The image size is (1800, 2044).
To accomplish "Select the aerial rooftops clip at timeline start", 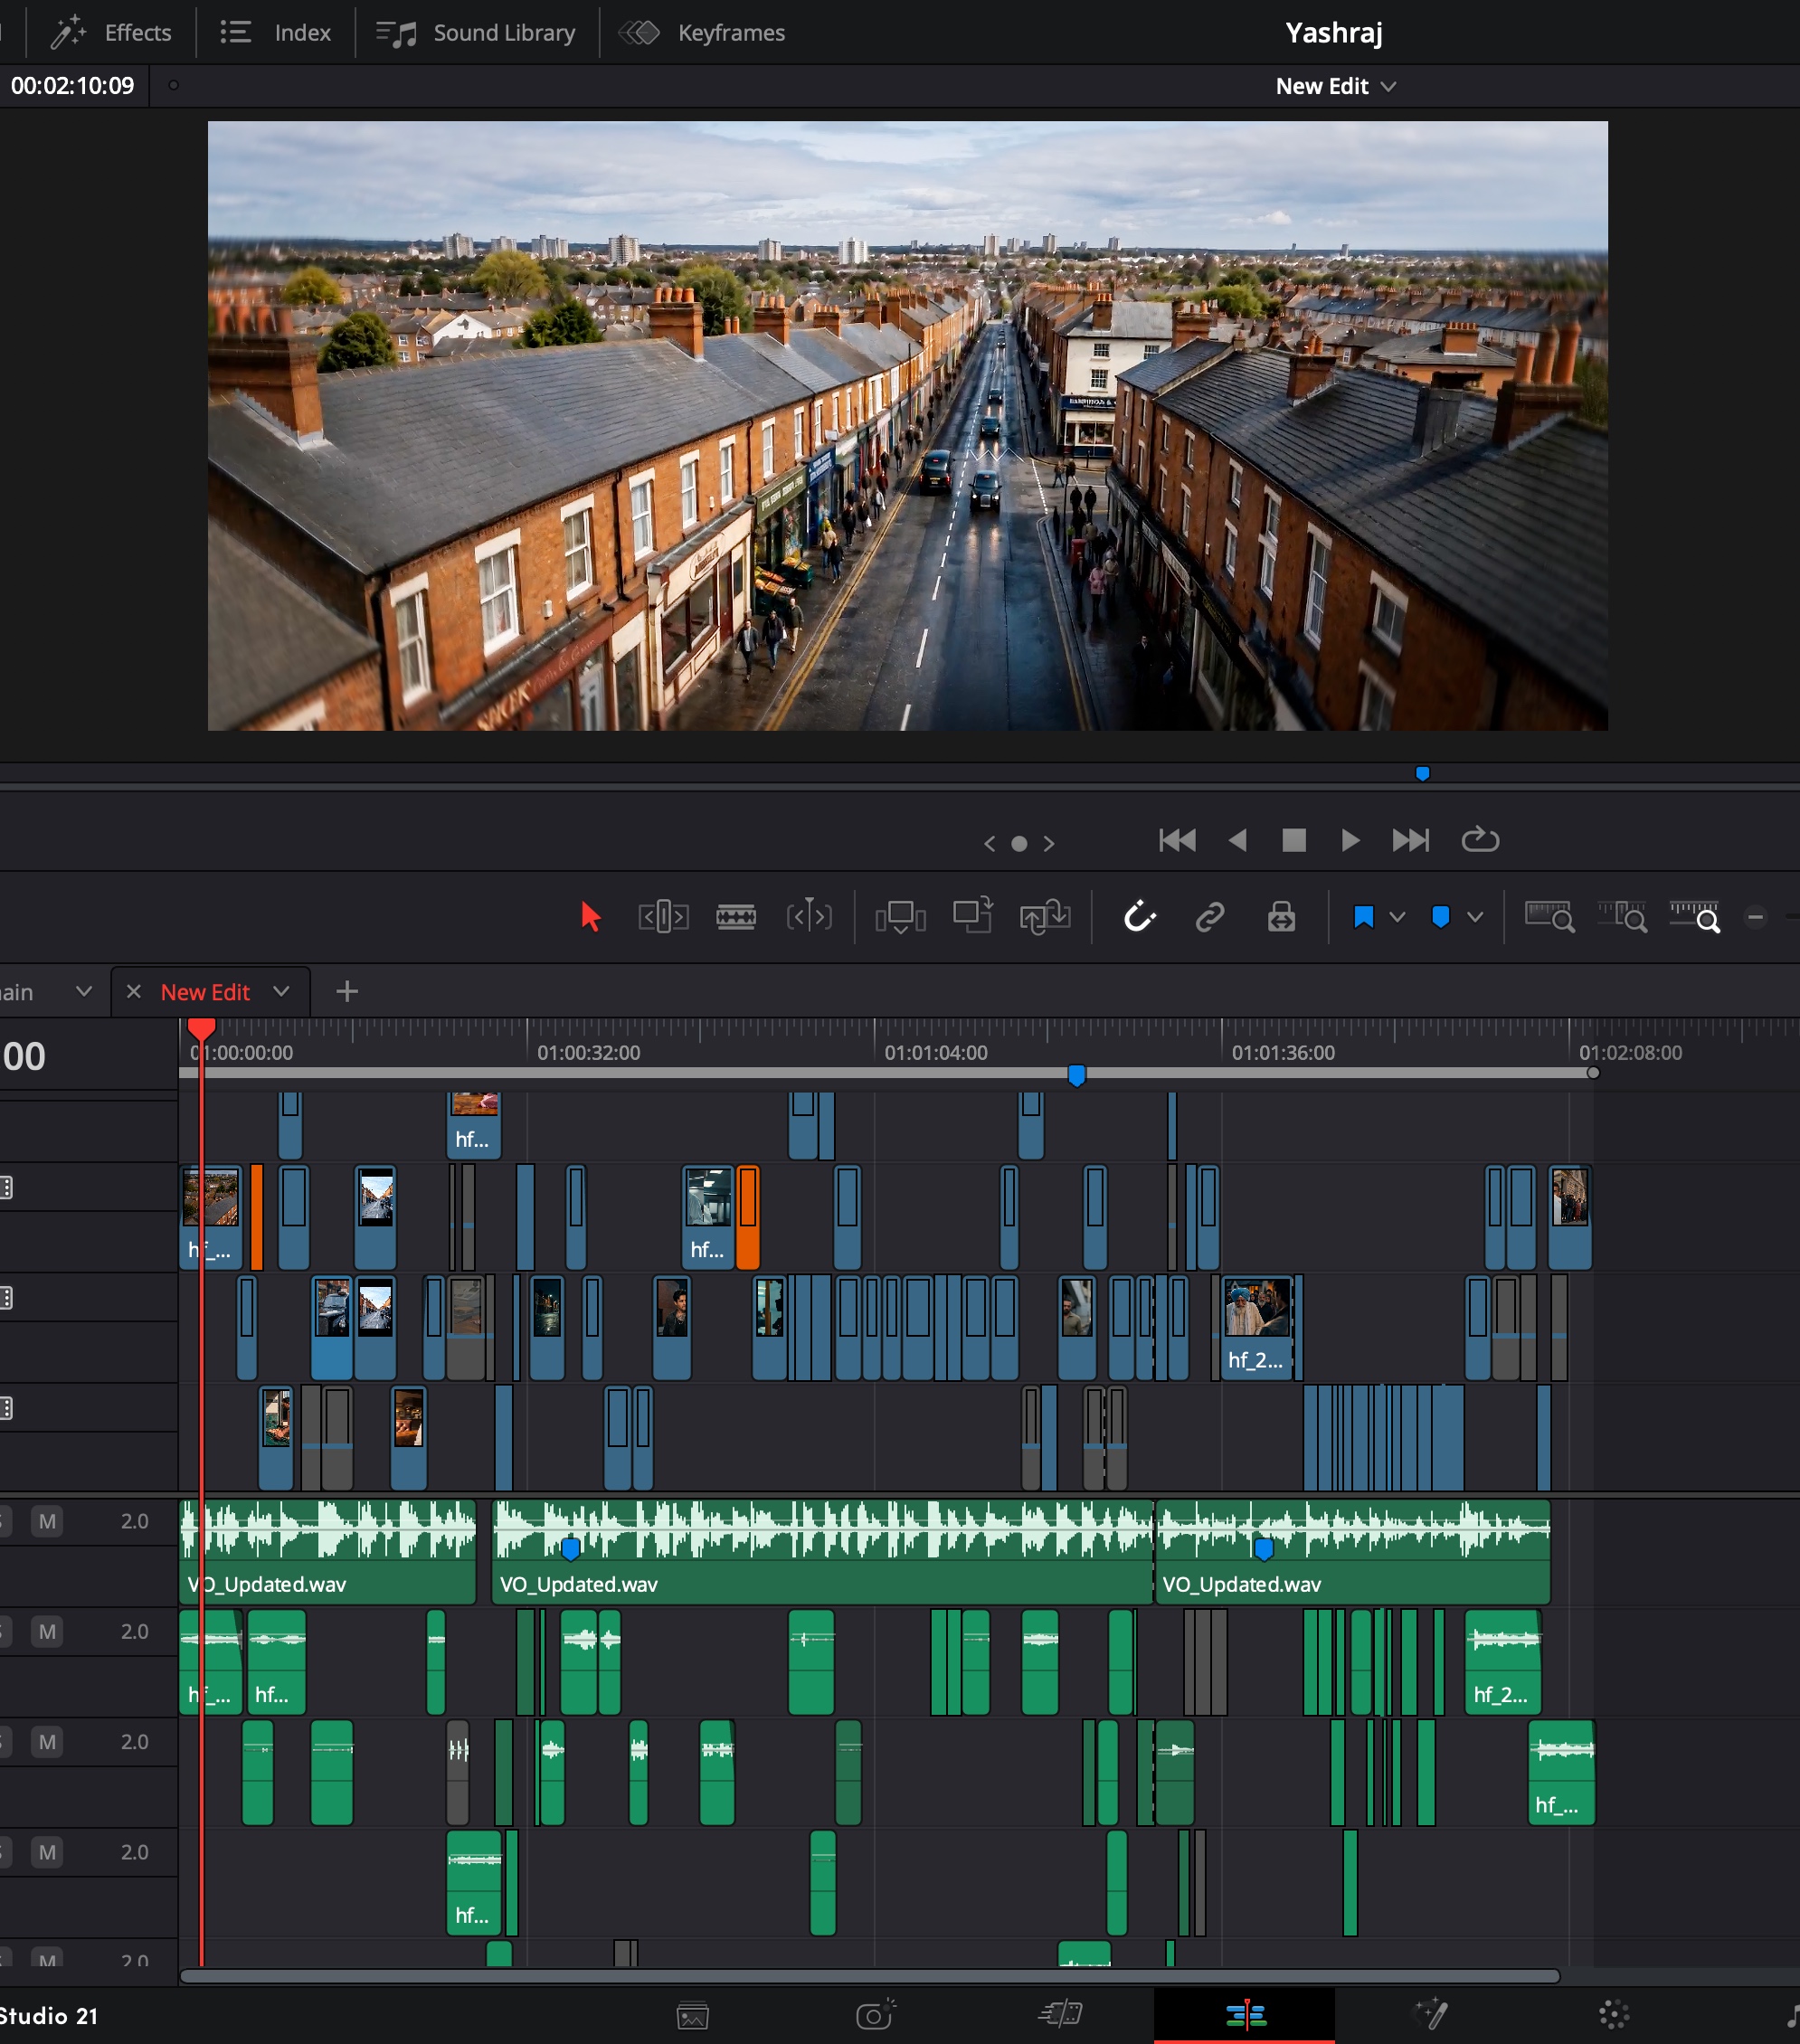I will pyautogui.click(x=211, y=1217).
